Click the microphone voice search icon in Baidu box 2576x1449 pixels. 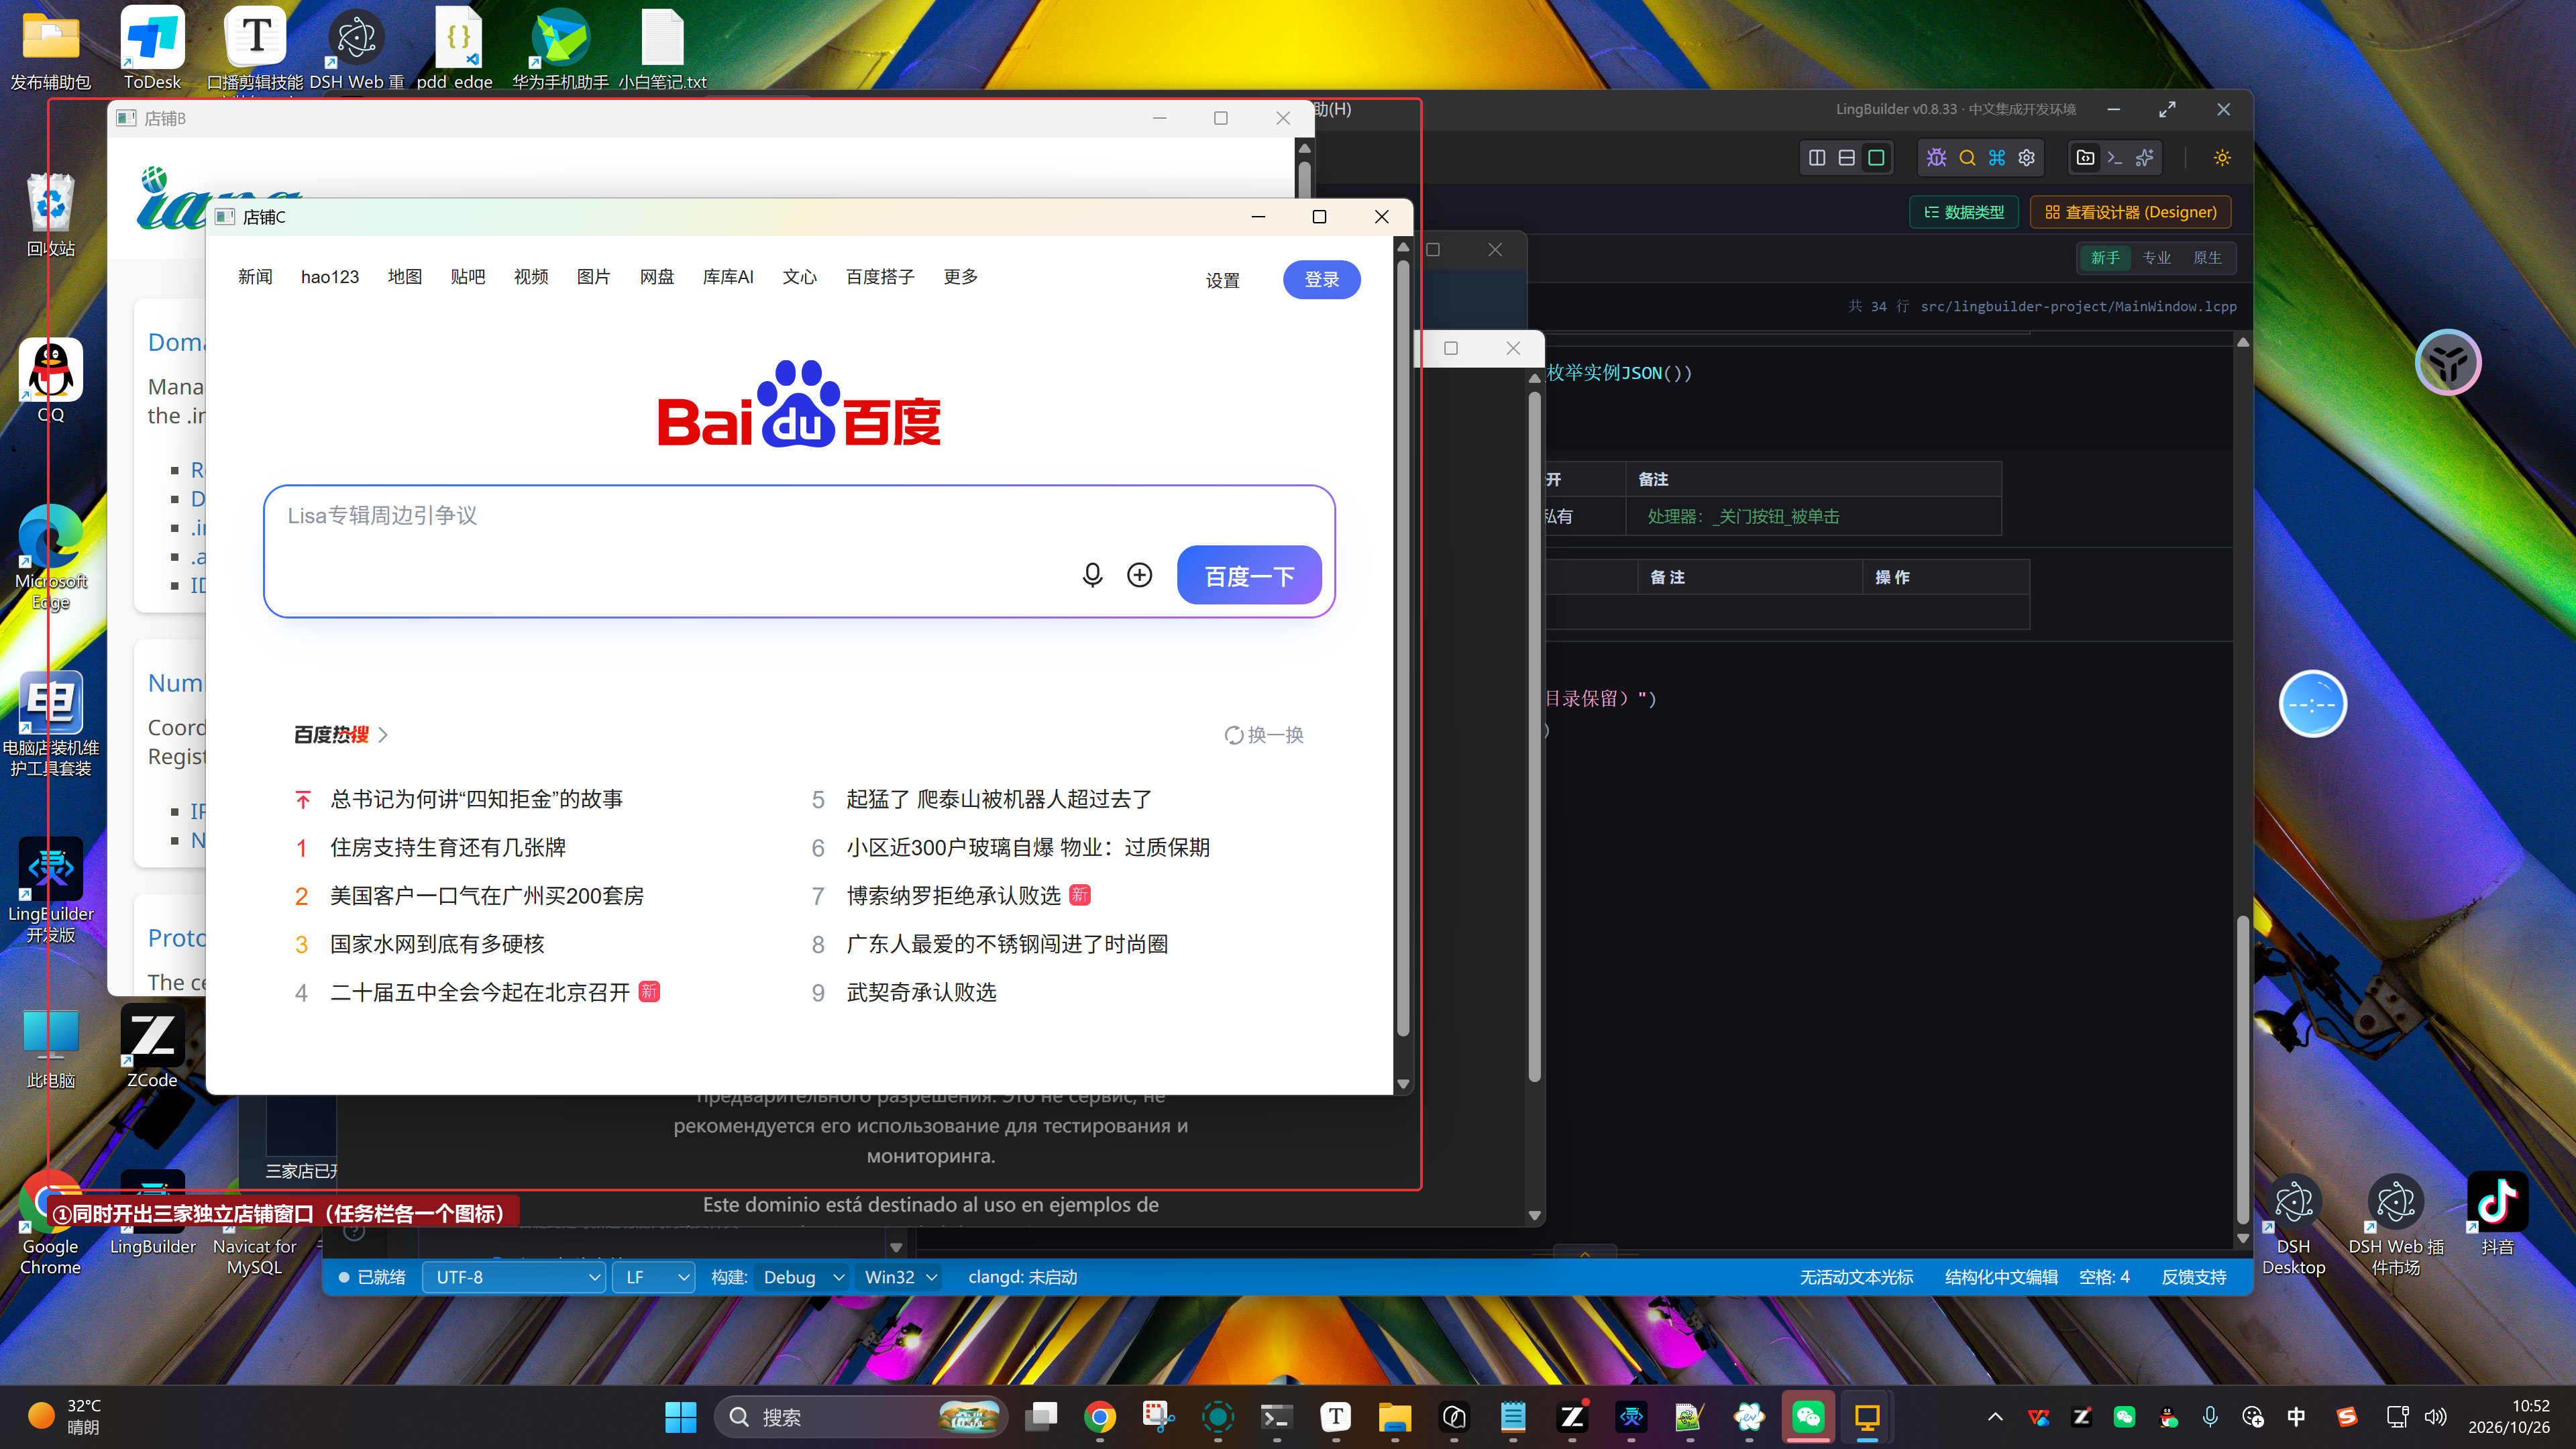coord(1092,575)
